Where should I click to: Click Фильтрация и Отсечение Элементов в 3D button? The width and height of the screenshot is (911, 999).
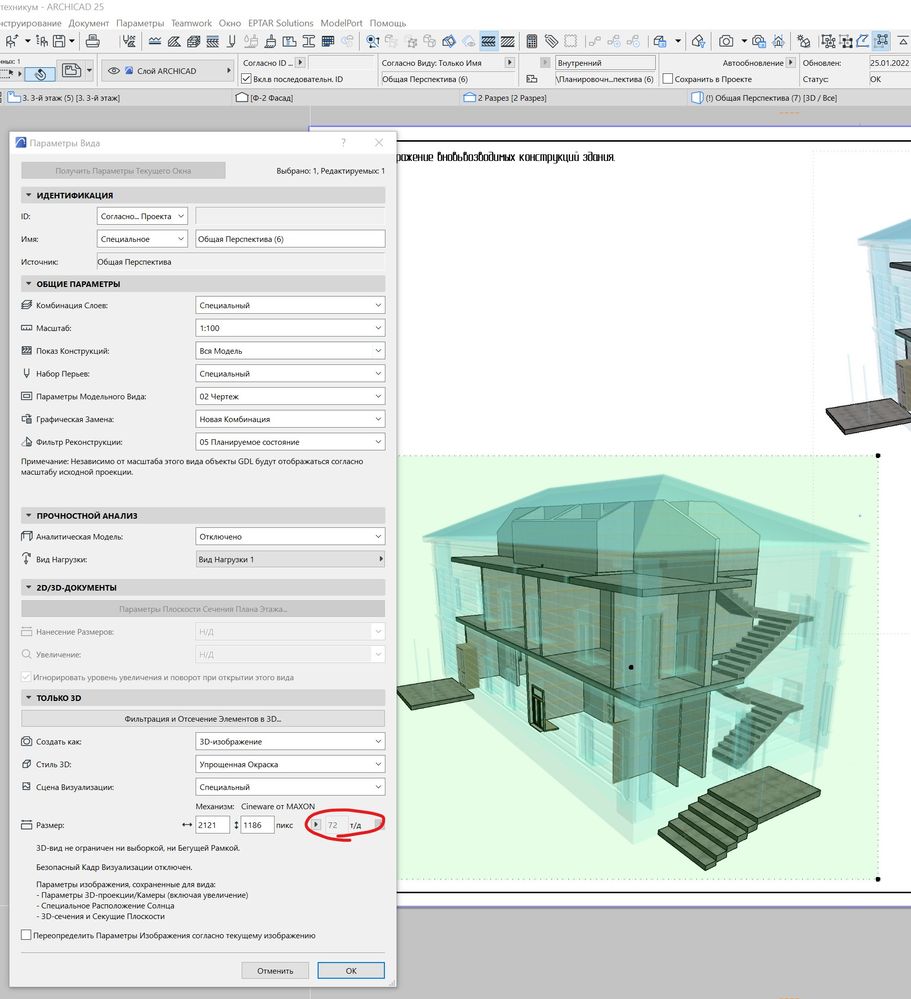[203, 718]
